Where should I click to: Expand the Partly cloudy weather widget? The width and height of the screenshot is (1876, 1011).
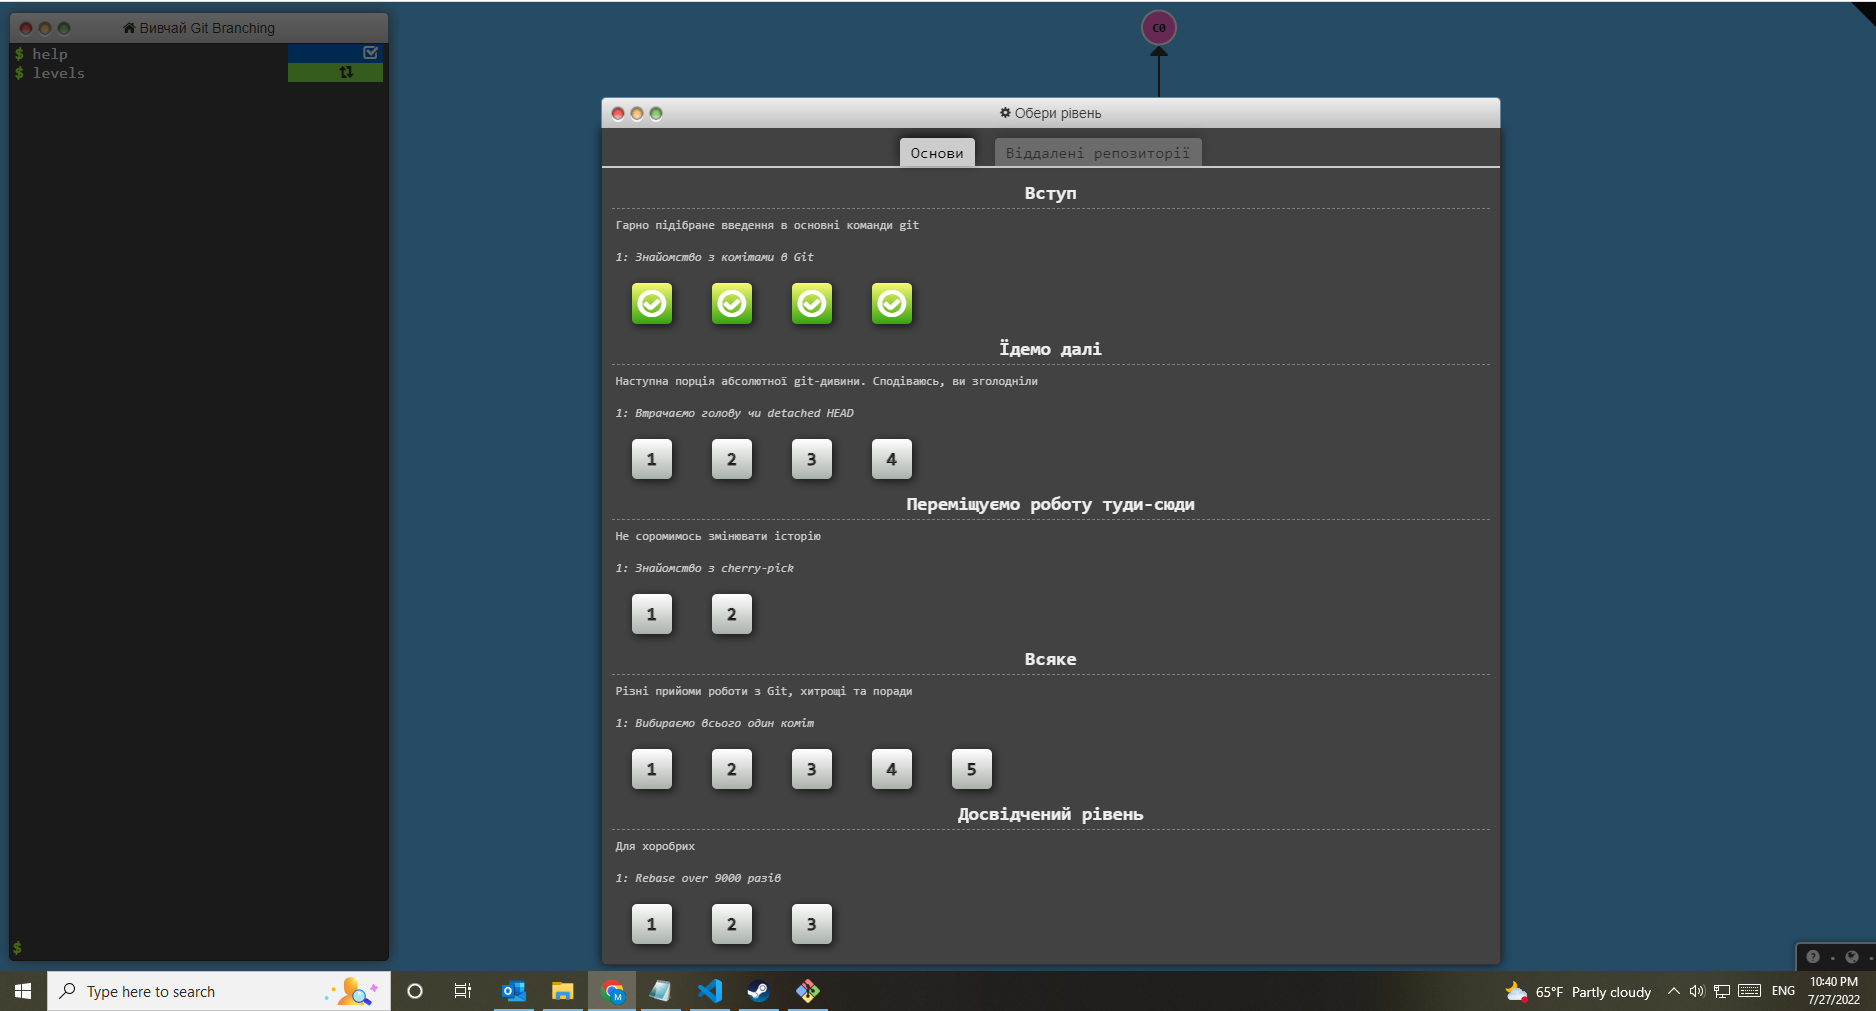click(1590, 991)
